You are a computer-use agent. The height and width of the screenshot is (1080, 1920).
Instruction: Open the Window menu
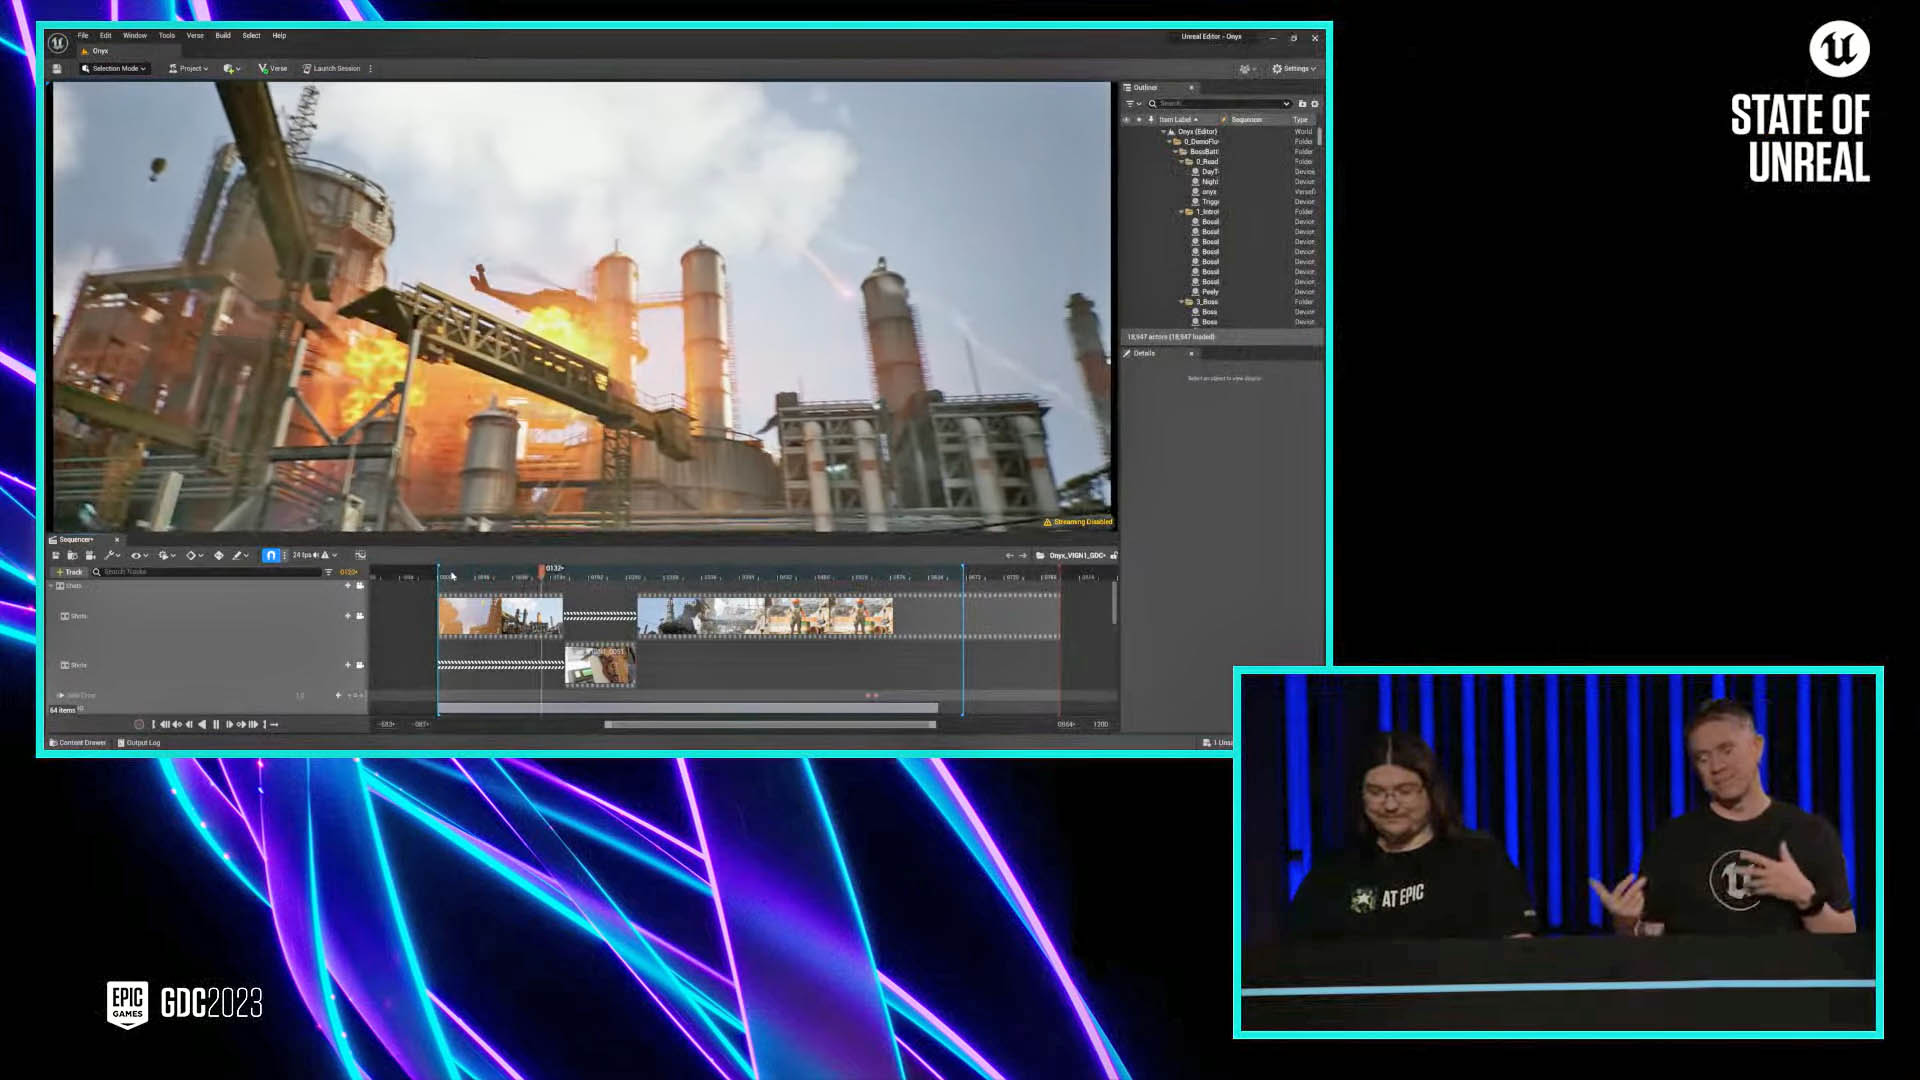coord(135,36)
